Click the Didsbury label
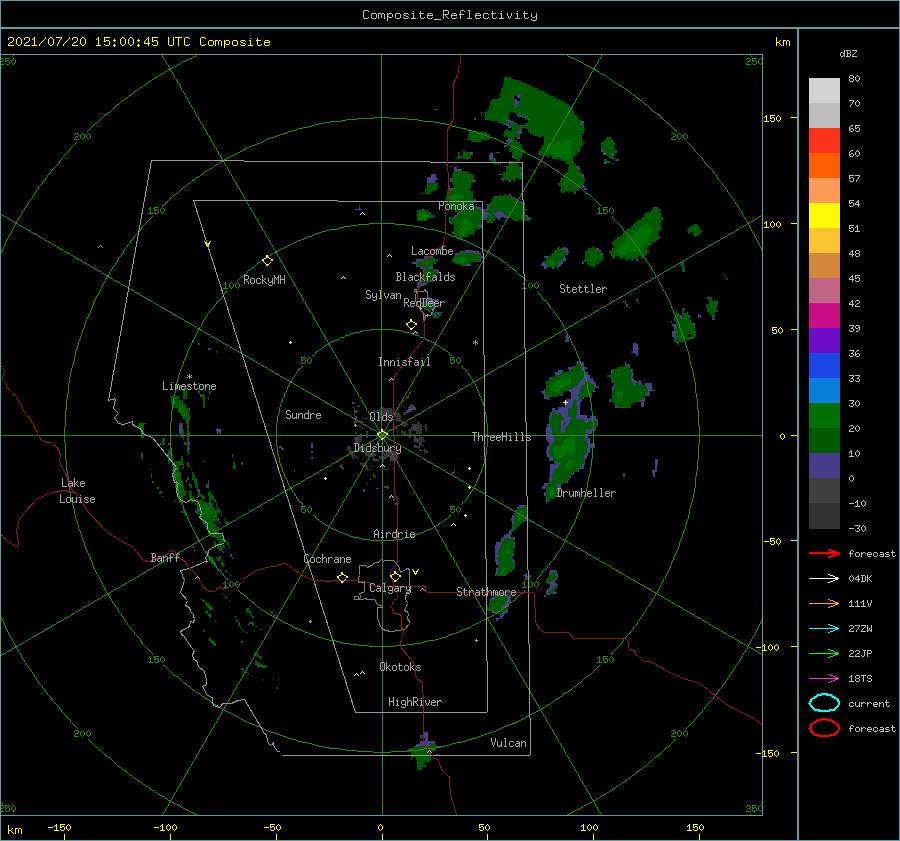900x841 pixels. click(377, 448)
